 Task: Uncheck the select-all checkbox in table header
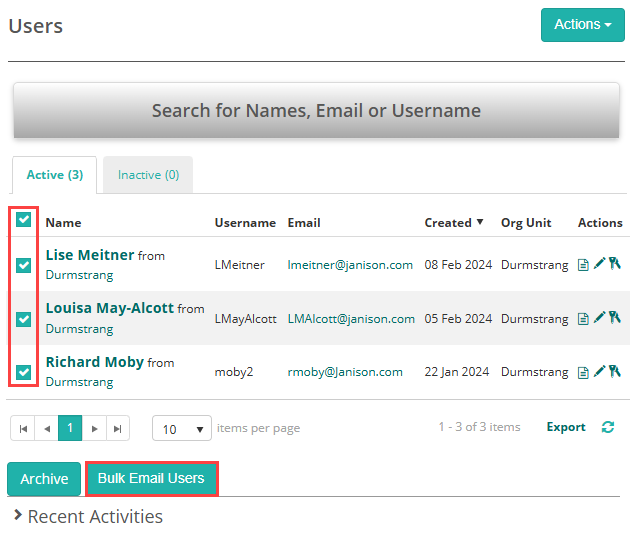24,221
